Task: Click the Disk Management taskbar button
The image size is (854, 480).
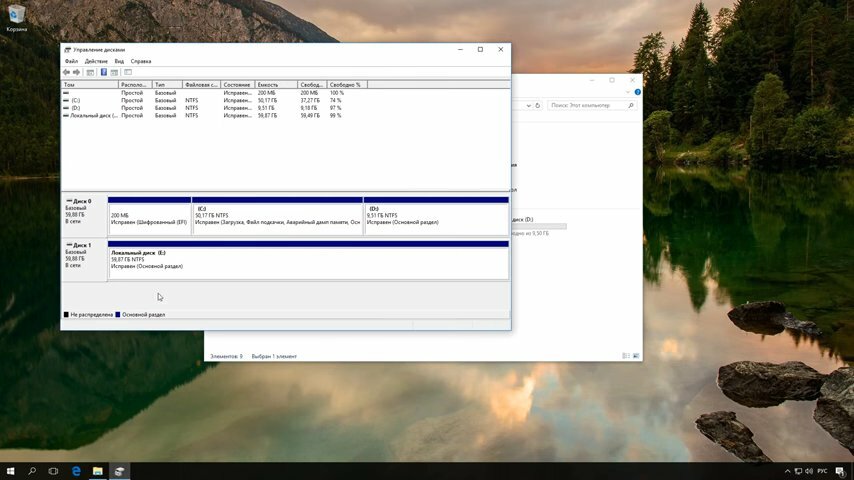Action: click(x=119, y=471)
